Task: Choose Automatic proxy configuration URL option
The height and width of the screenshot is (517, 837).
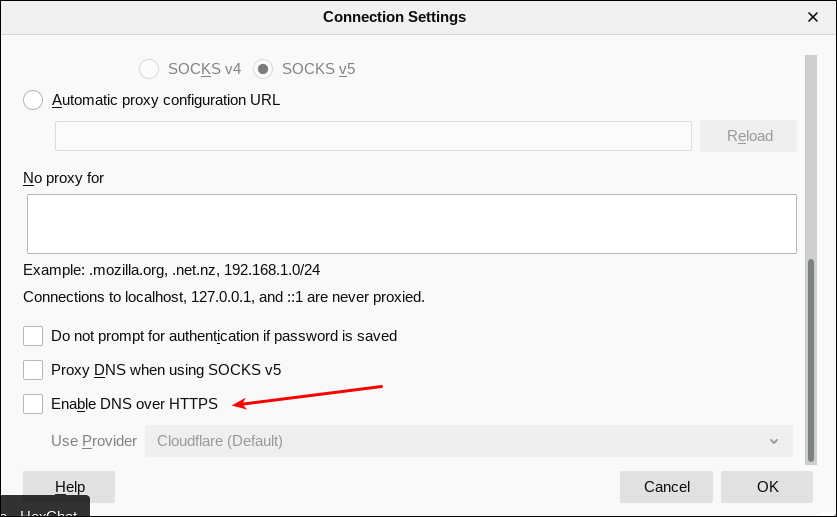Action: tap(34, 100)
